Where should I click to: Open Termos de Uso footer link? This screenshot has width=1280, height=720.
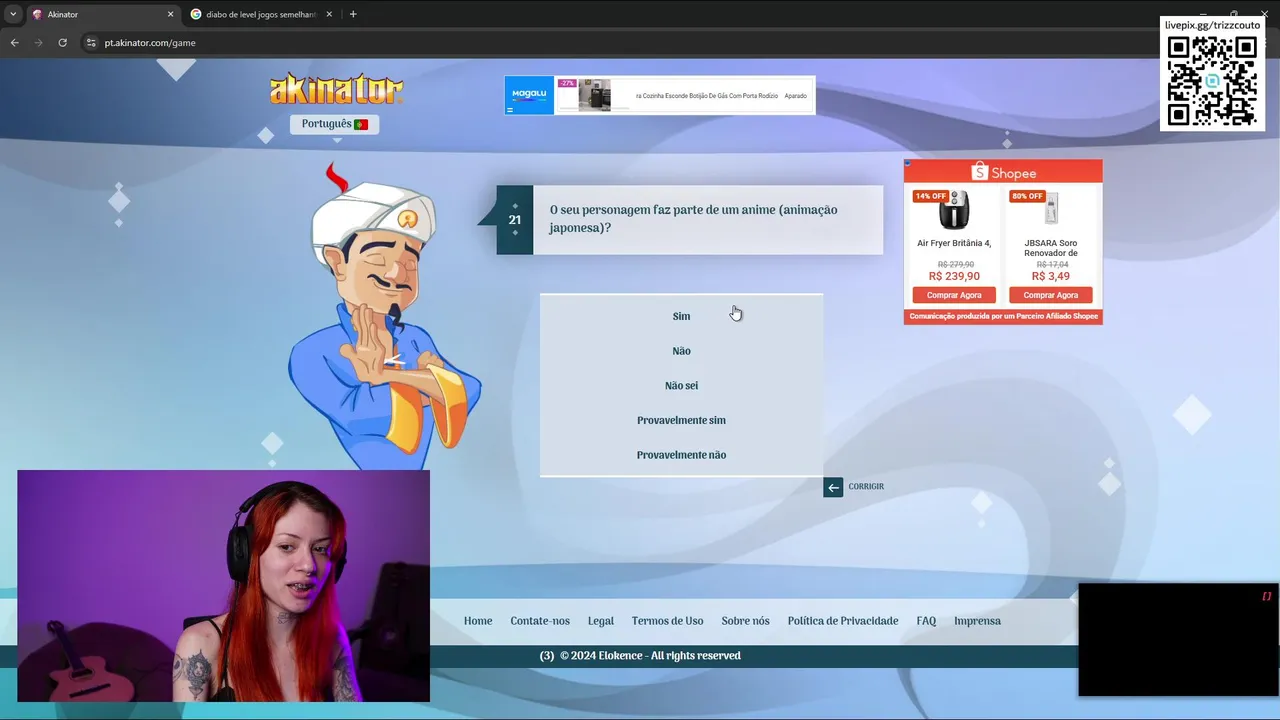[x=667, y=621]
